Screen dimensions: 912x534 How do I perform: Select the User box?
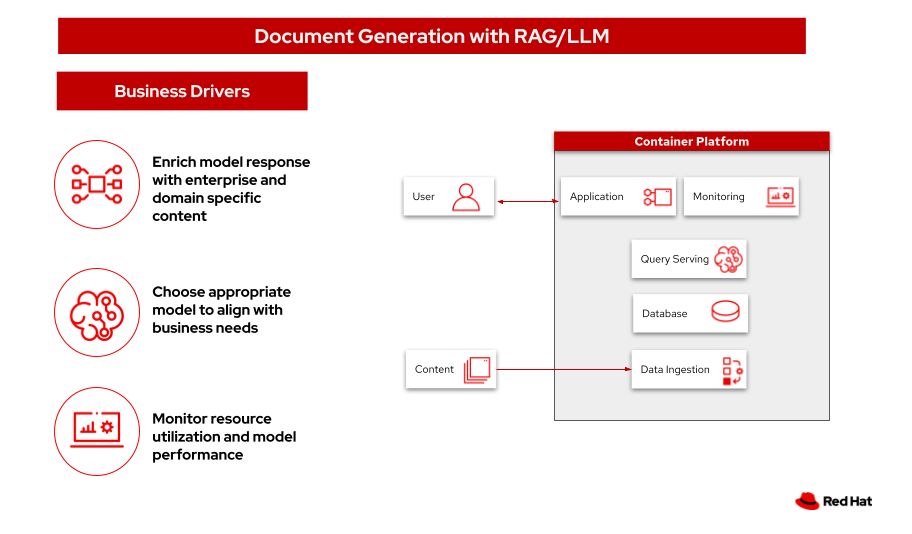pos(448,197)
